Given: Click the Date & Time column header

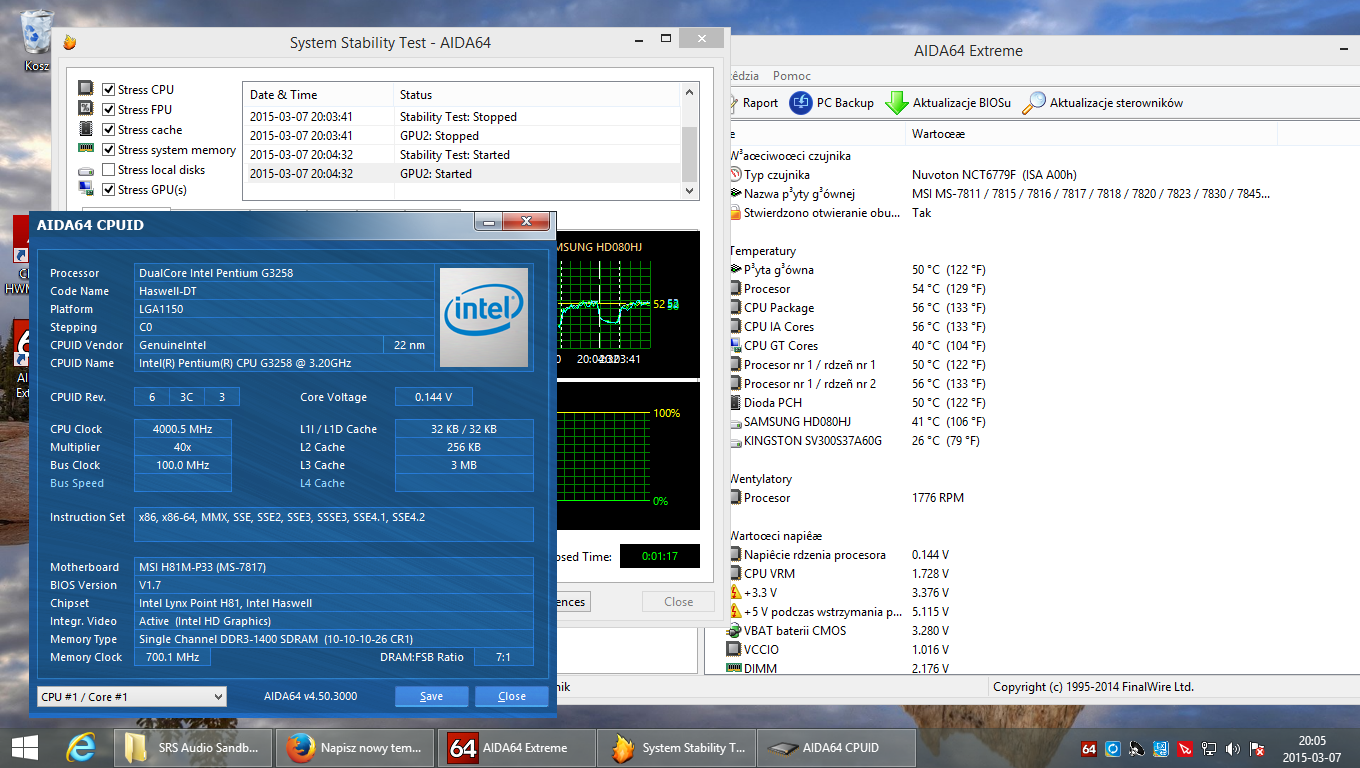Looking at the screenshot, I should tap(319, 95).
